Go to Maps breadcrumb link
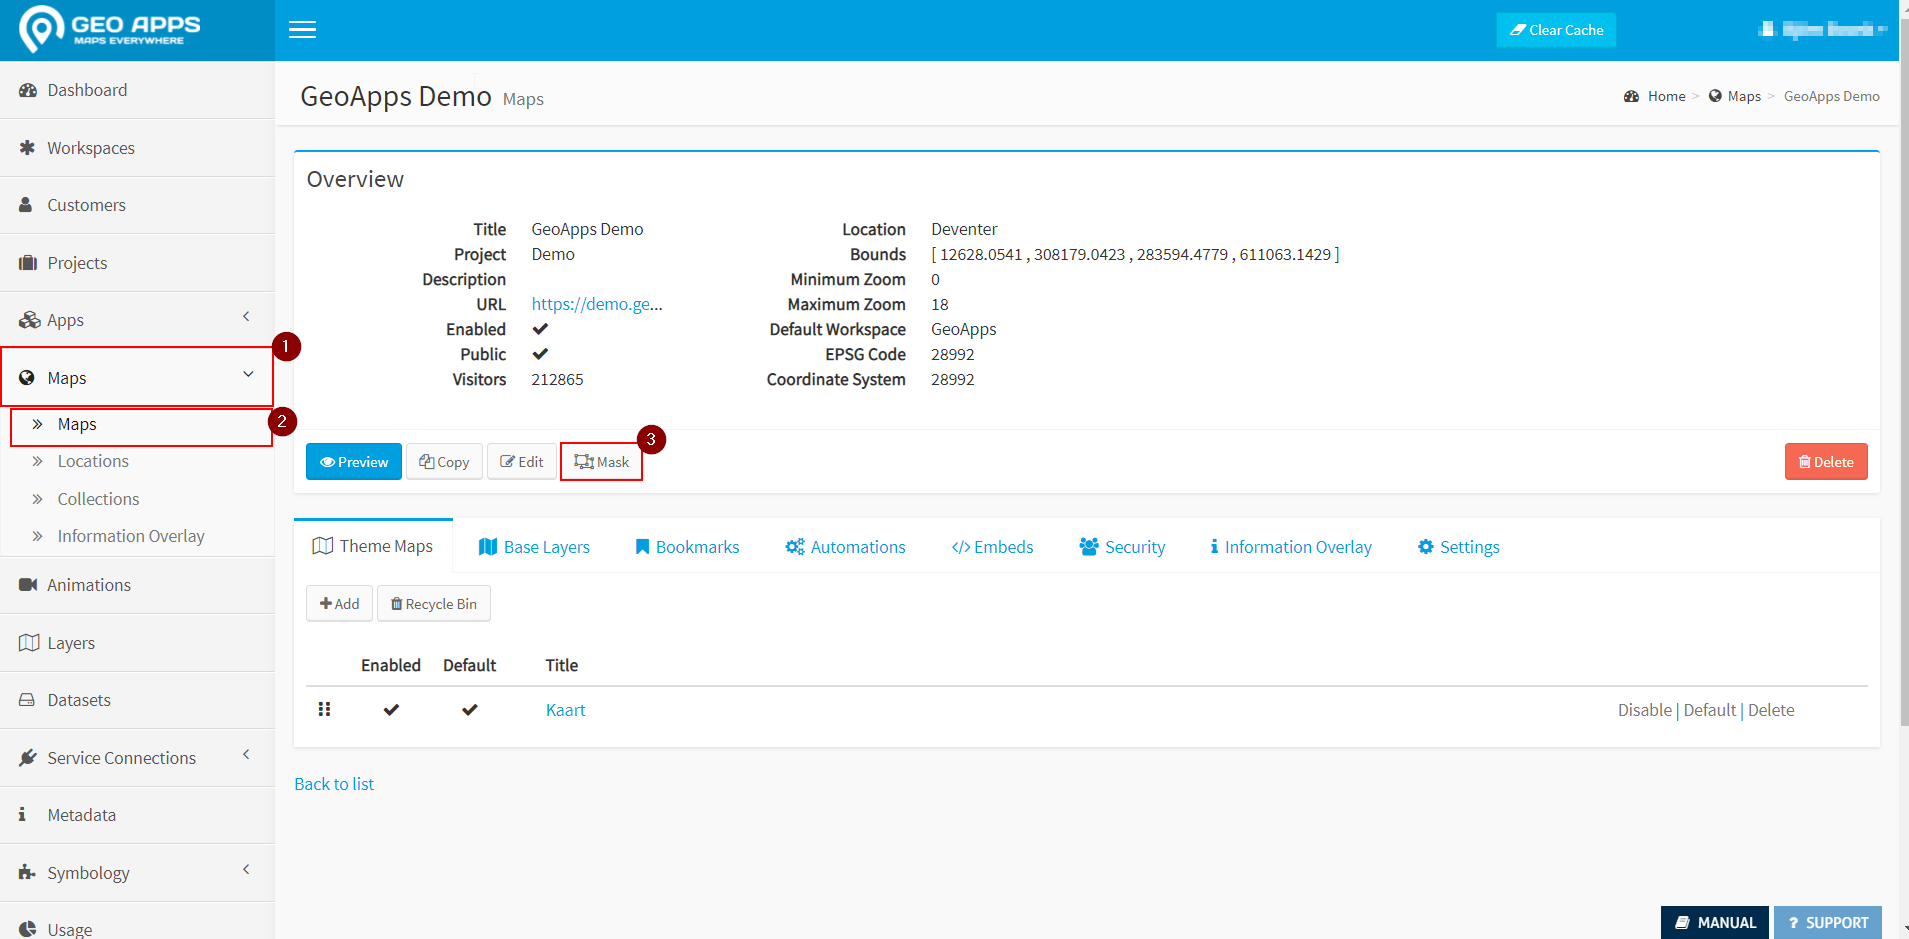The image size is (1909, 939). pyautogui.click(x=1744, y=96)
